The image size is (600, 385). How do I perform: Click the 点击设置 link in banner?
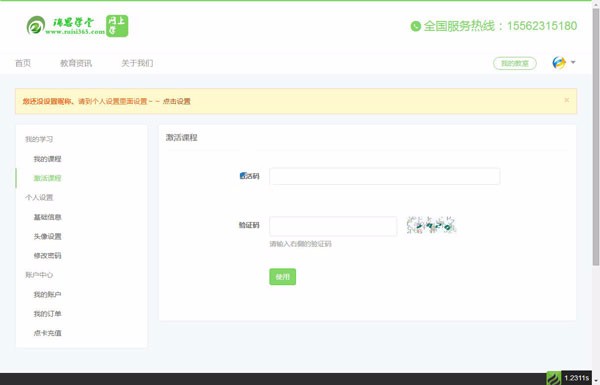tap(177, 101)
